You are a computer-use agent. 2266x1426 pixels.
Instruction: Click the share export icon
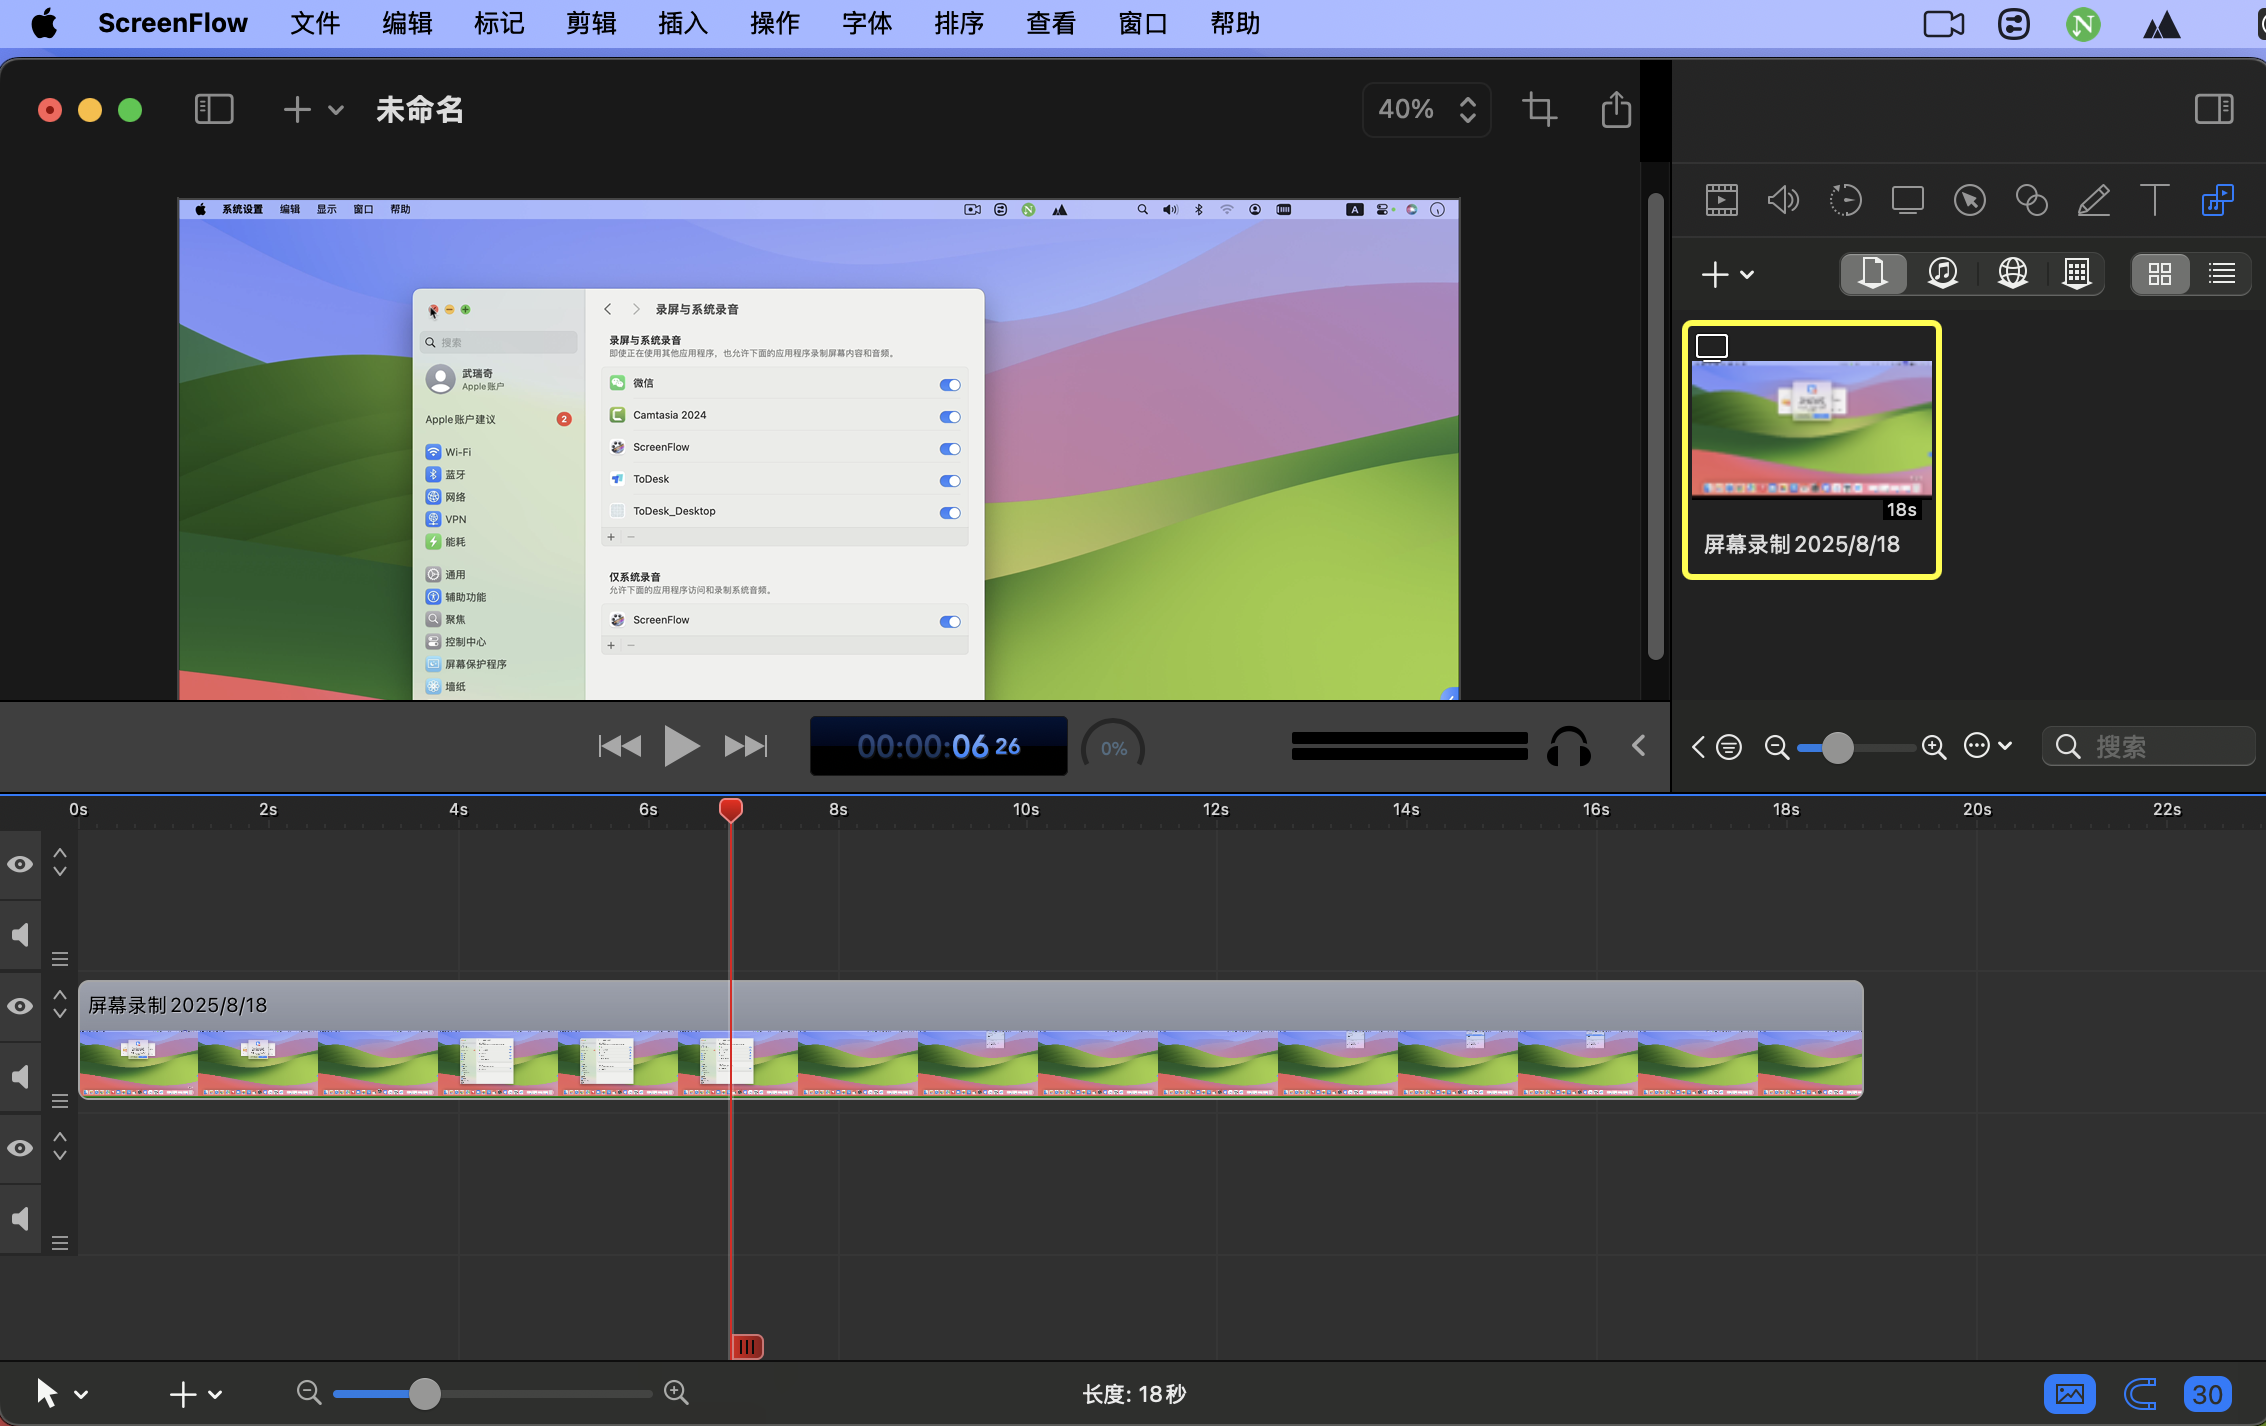click(x=1616, y=109)
